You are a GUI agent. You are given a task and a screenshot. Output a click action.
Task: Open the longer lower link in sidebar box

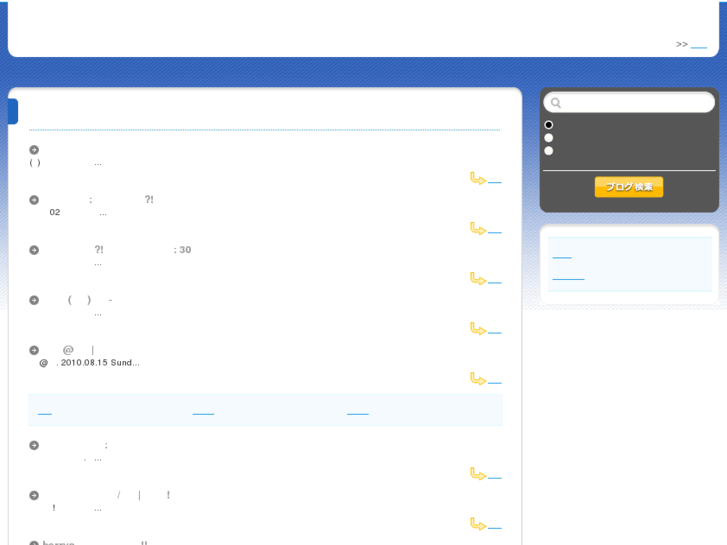(568, 277)
